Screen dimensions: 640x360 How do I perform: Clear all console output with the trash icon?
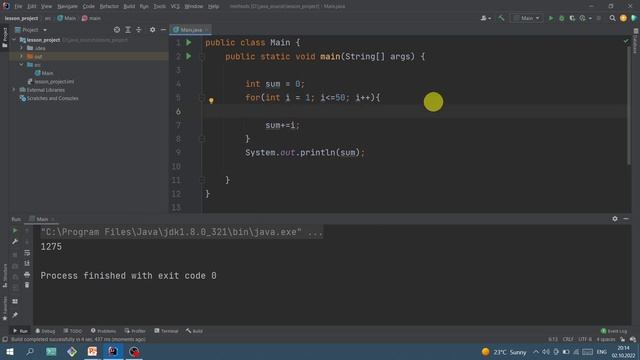(27, 285)
